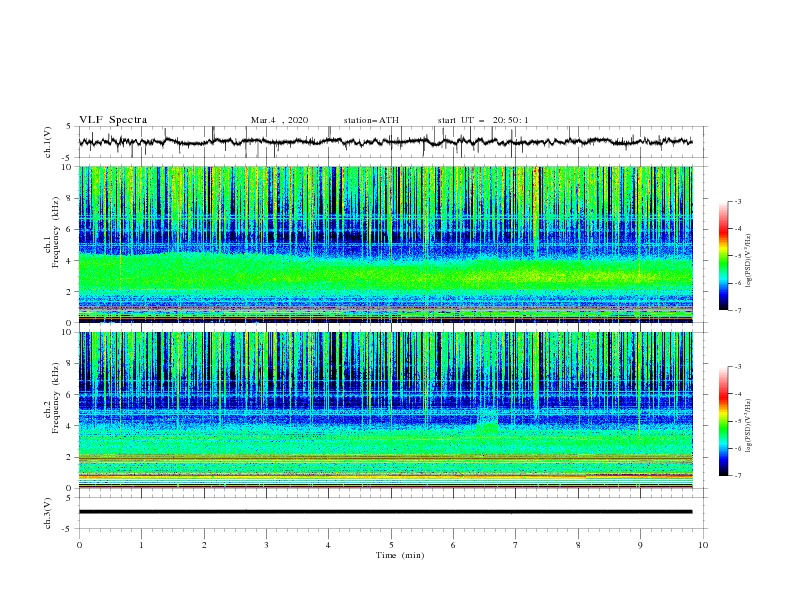Click the "6" kHz tick on ch.1 axis
The width and height of the screenshot is (792, 612).
70,229
